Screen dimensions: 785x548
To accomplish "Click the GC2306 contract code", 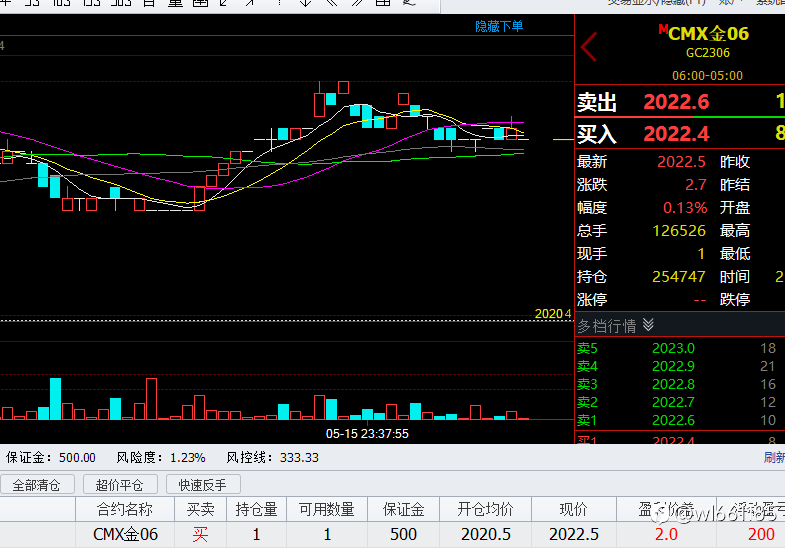I will coord(707,53).
